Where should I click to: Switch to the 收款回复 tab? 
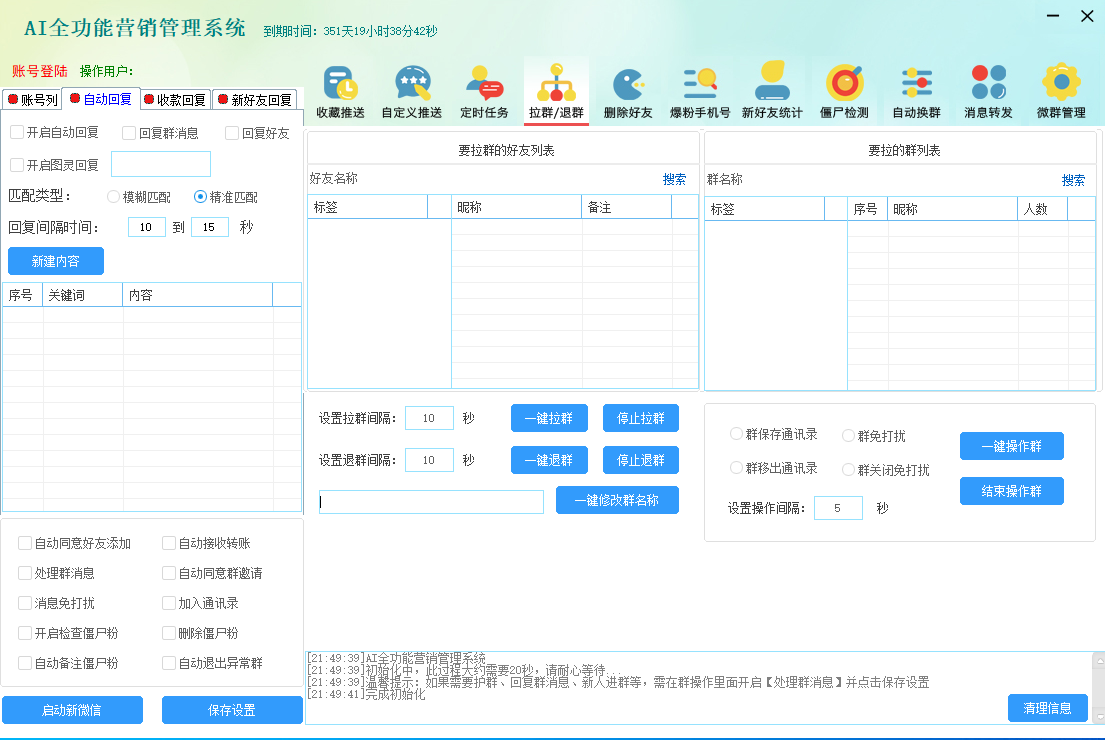(175, 99)
